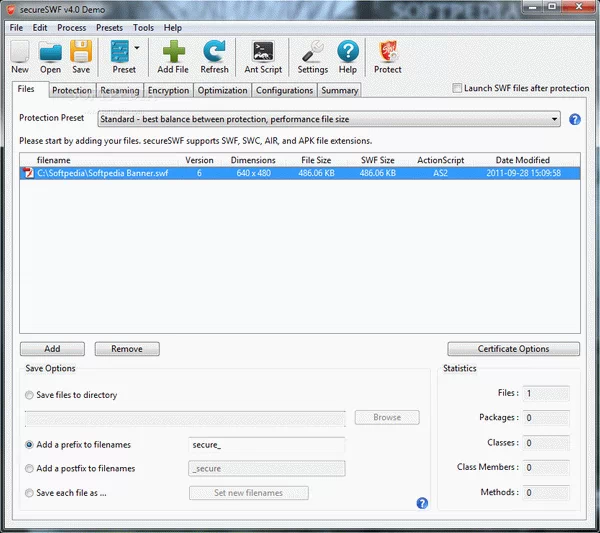Expand the Protection Preset combo box
The image size is (600, 533).
pos(329,119)
